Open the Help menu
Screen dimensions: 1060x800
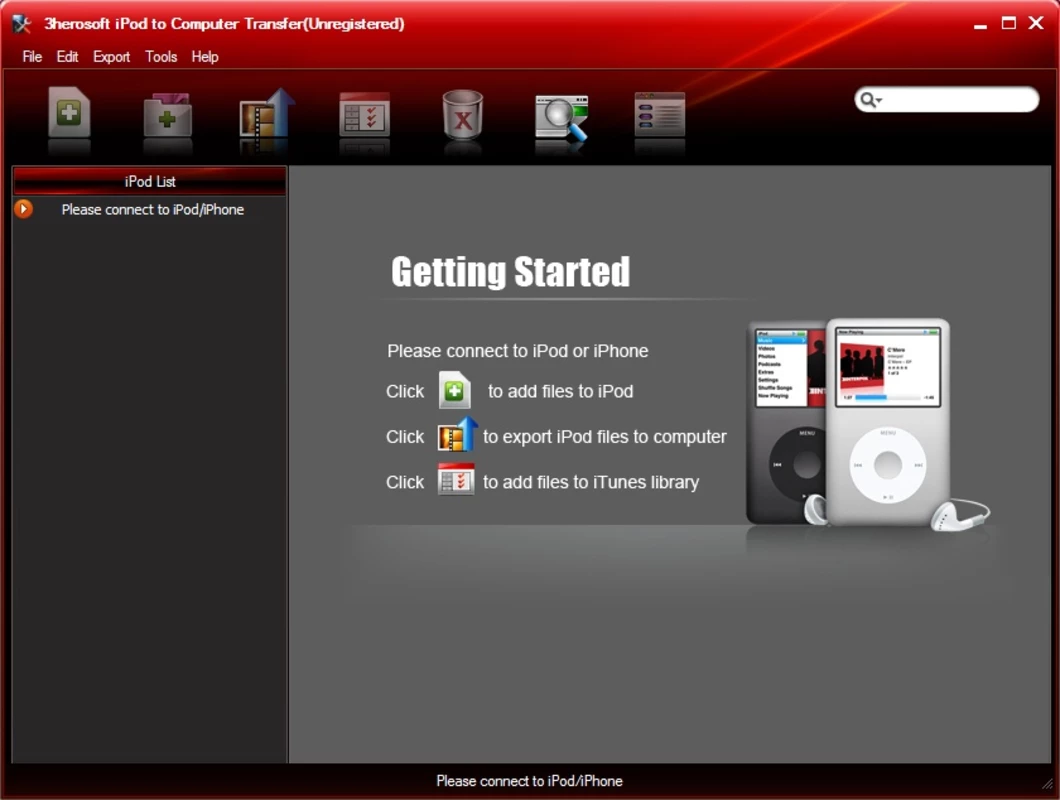point(205,57)
